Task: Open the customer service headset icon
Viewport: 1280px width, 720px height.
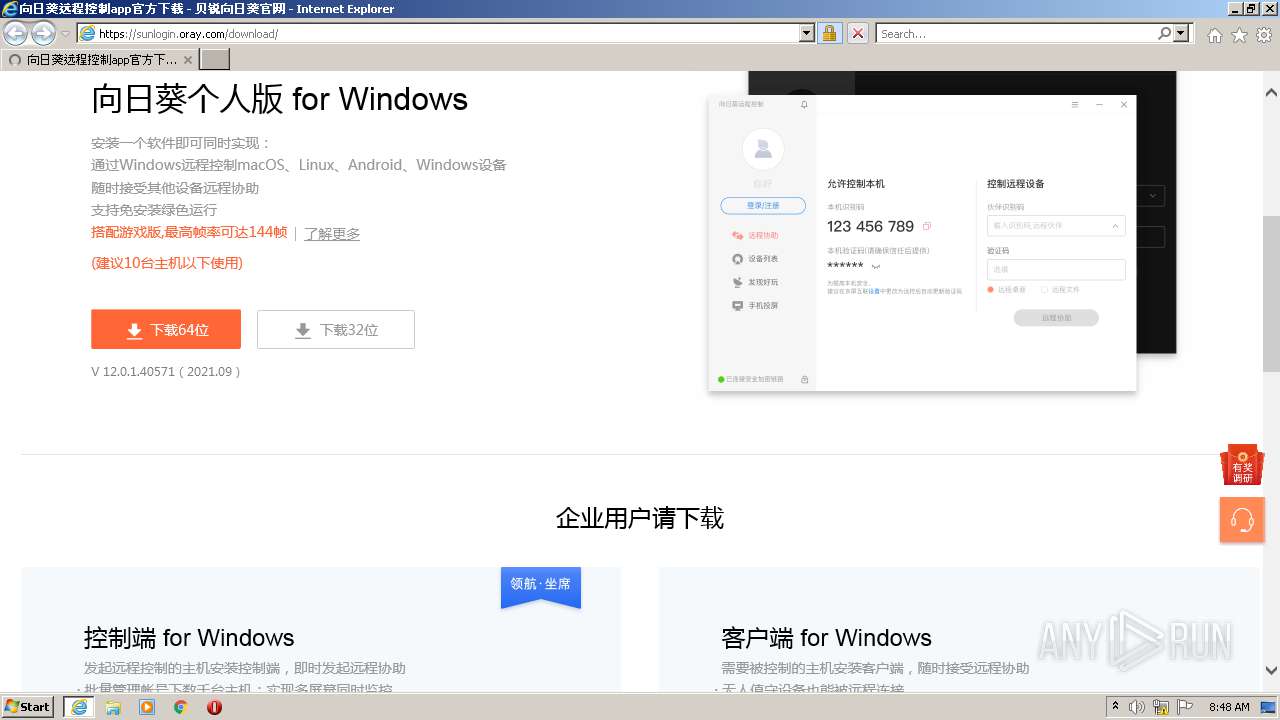Action: (x=1242, y=520)
